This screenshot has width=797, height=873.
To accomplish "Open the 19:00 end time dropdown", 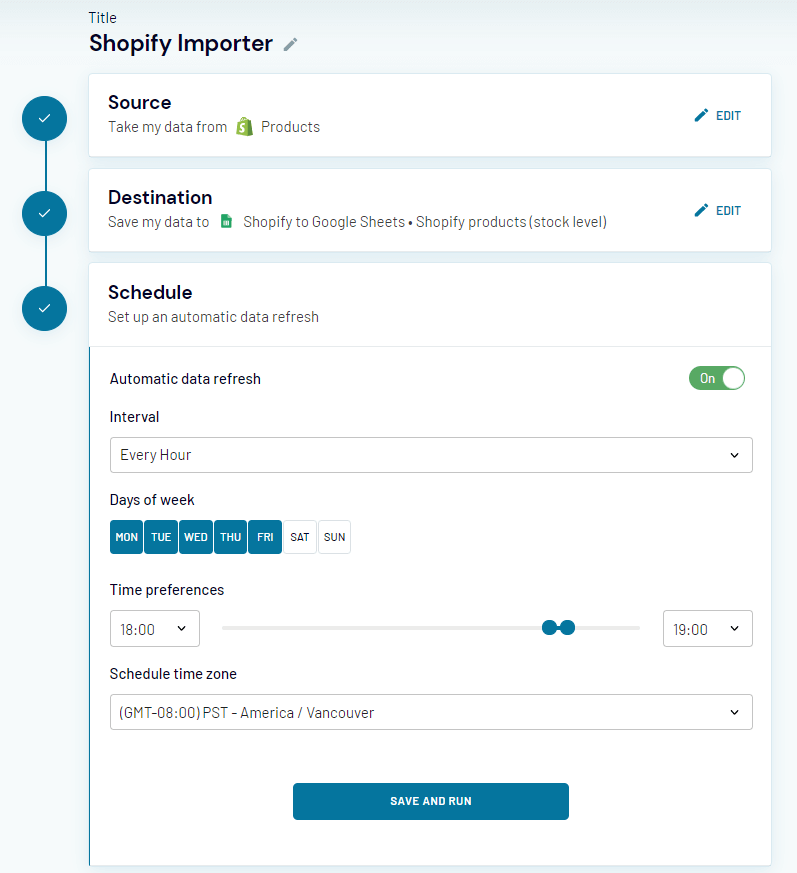I will (707, 629).
